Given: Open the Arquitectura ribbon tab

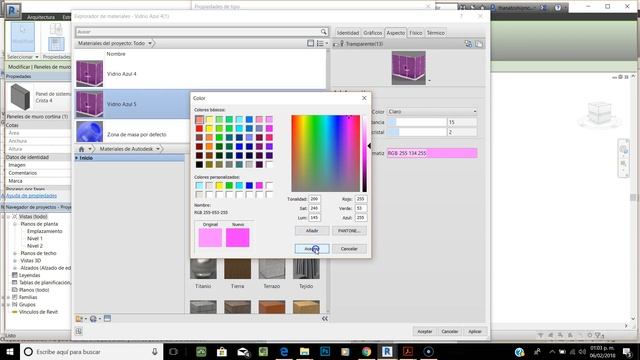Looking at the screenshot, I should pyautogui.click(x=41, y=17).
